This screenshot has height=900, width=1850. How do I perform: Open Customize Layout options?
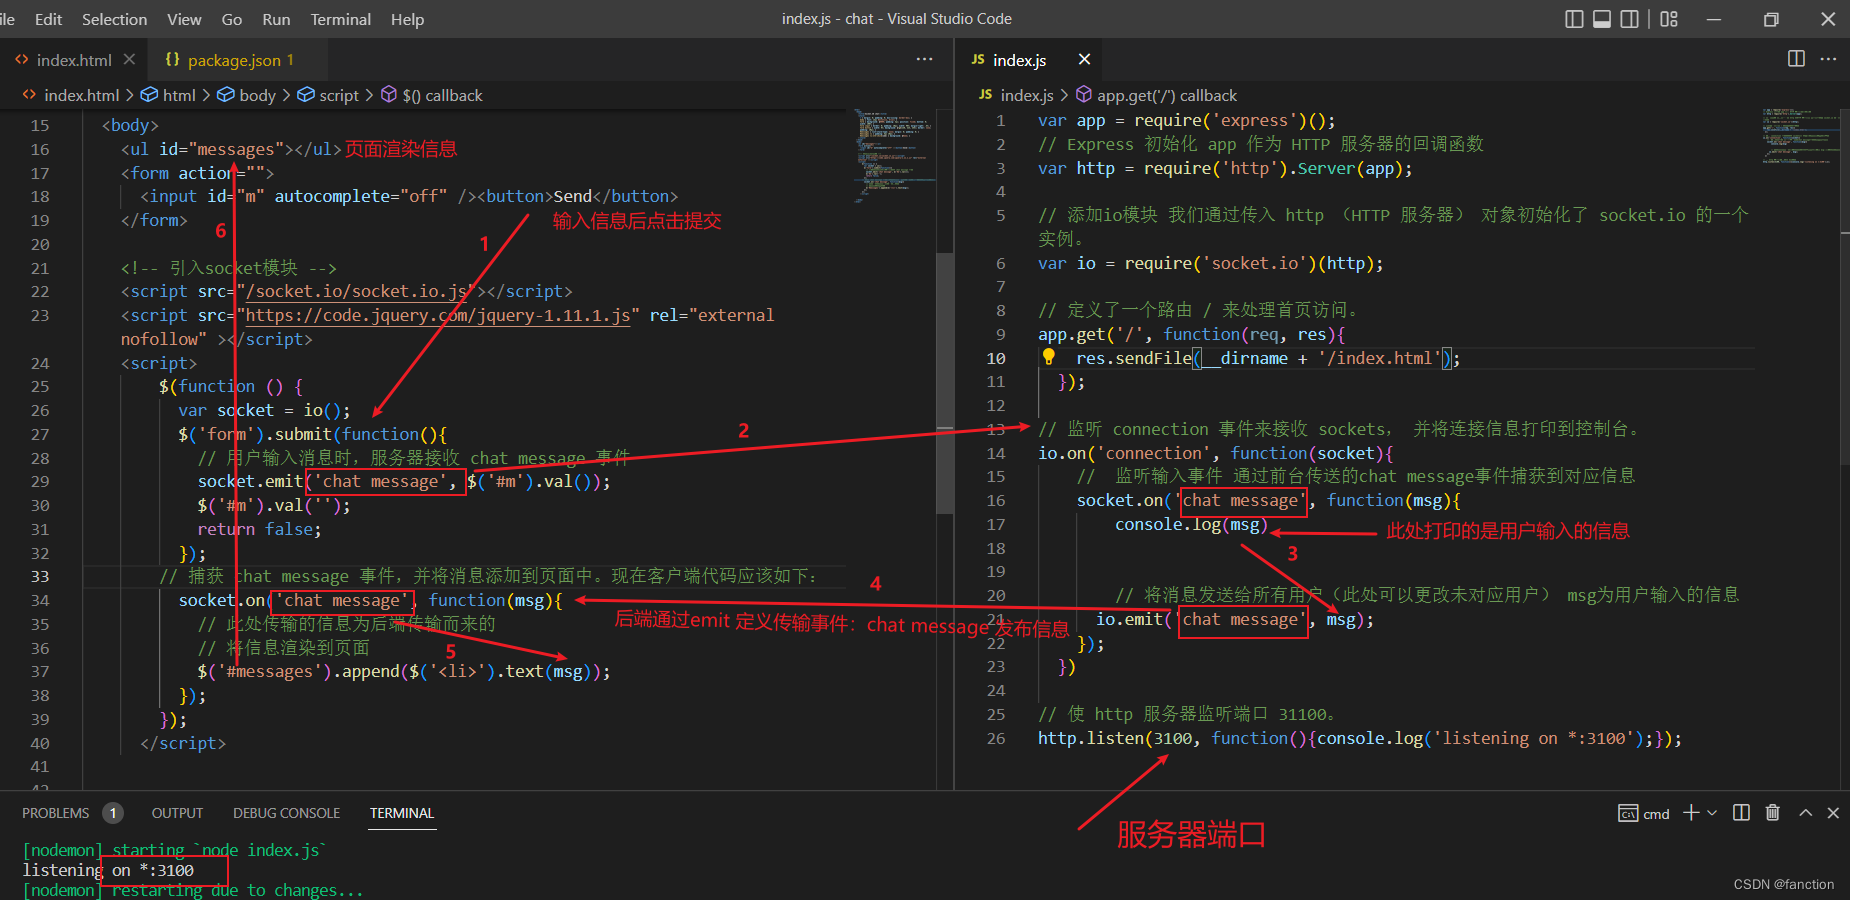click(x=1669, y=19)
